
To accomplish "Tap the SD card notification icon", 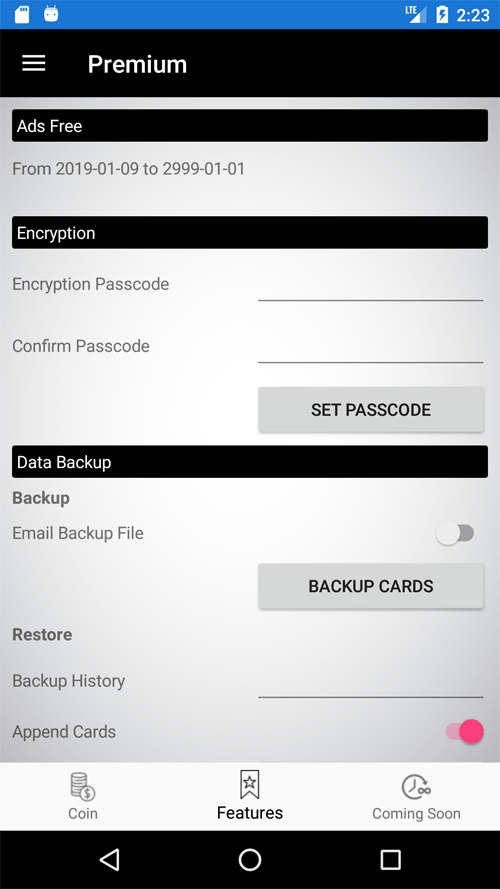I will tap(22, 14).
